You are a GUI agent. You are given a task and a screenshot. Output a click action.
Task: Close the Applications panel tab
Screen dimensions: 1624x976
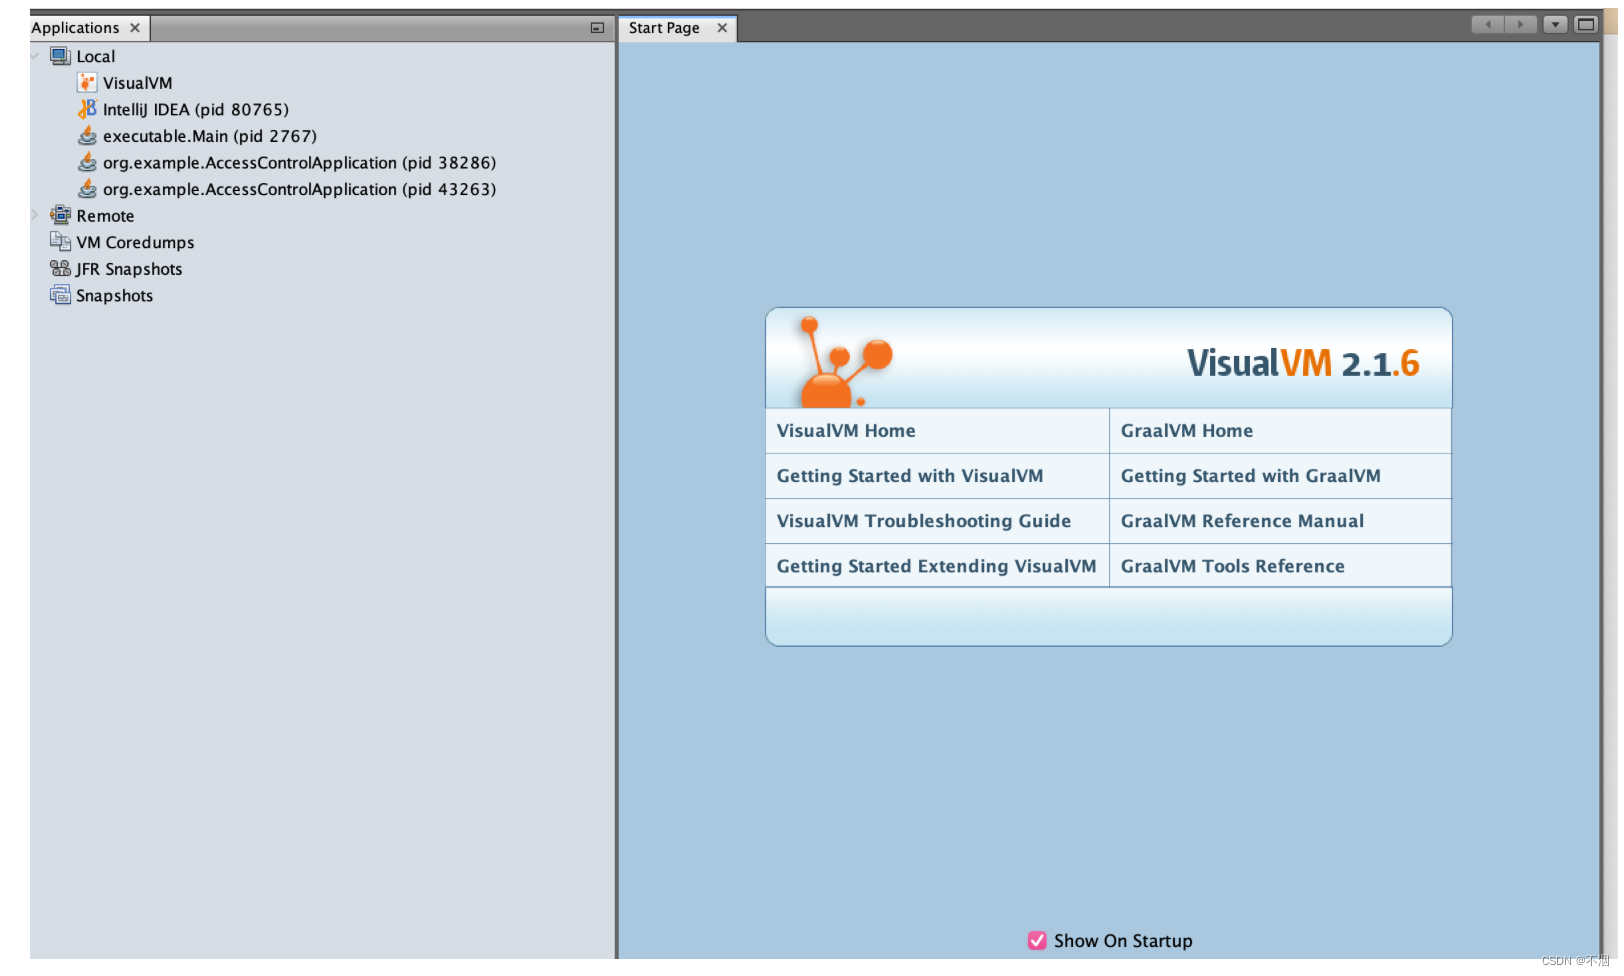135,28
